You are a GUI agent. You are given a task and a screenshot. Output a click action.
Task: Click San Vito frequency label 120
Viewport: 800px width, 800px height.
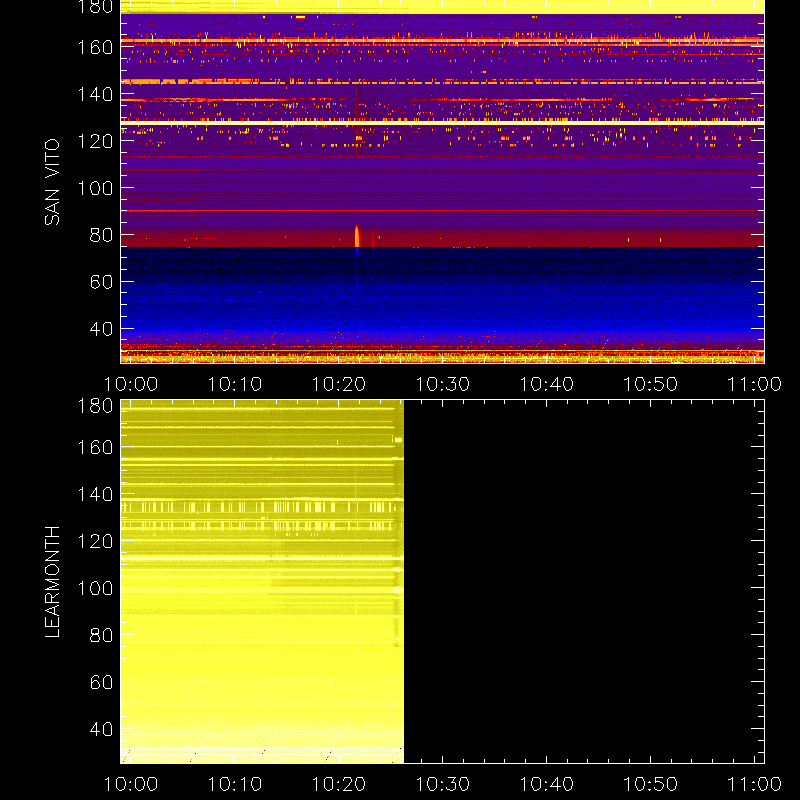click(95, 141)
